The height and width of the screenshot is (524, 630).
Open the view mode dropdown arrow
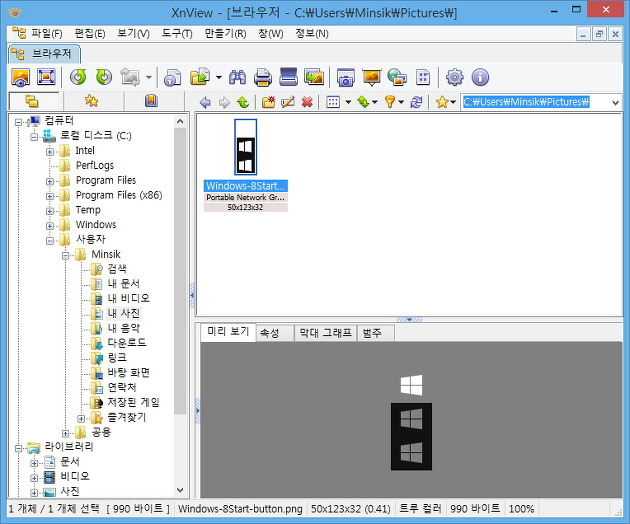[348, 102]
